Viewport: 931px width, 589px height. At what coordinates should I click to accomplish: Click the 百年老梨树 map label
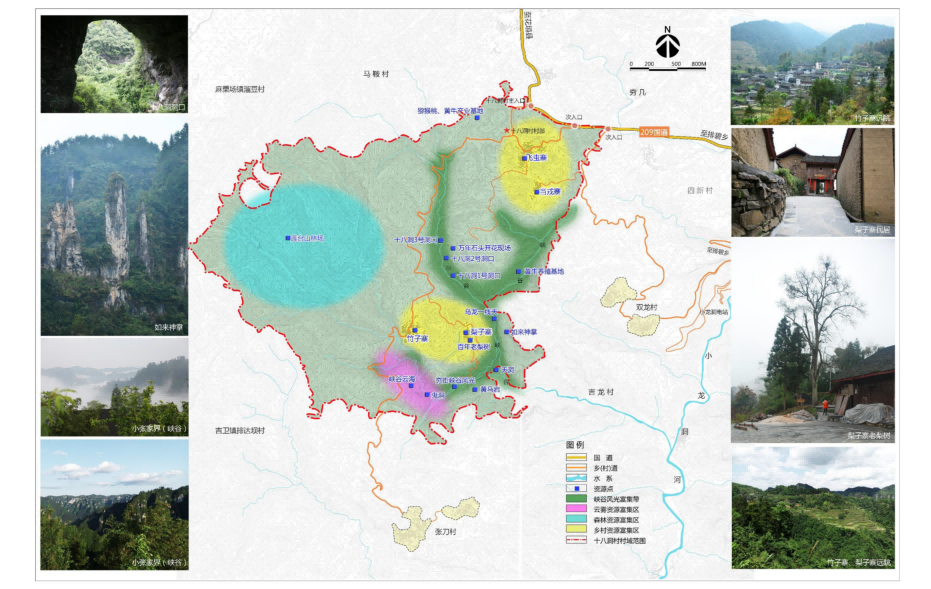474,346
